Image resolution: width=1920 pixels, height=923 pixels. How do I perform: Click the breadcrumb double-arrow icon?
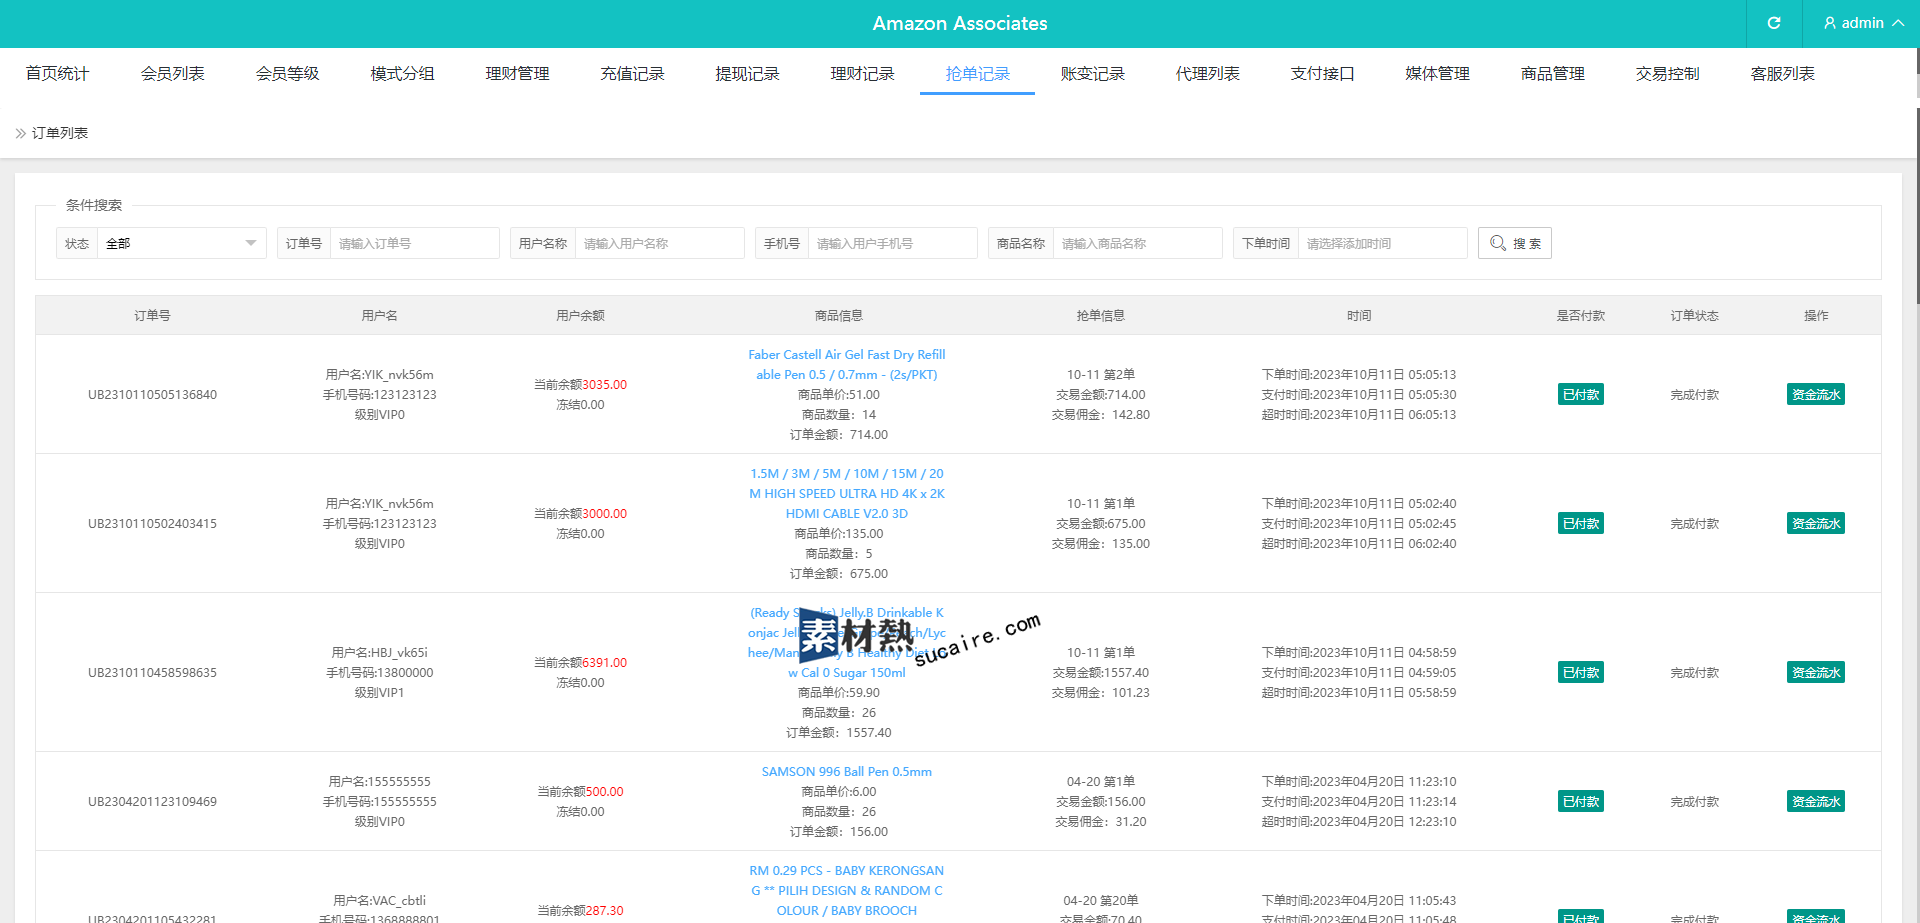tap(20, 133)
